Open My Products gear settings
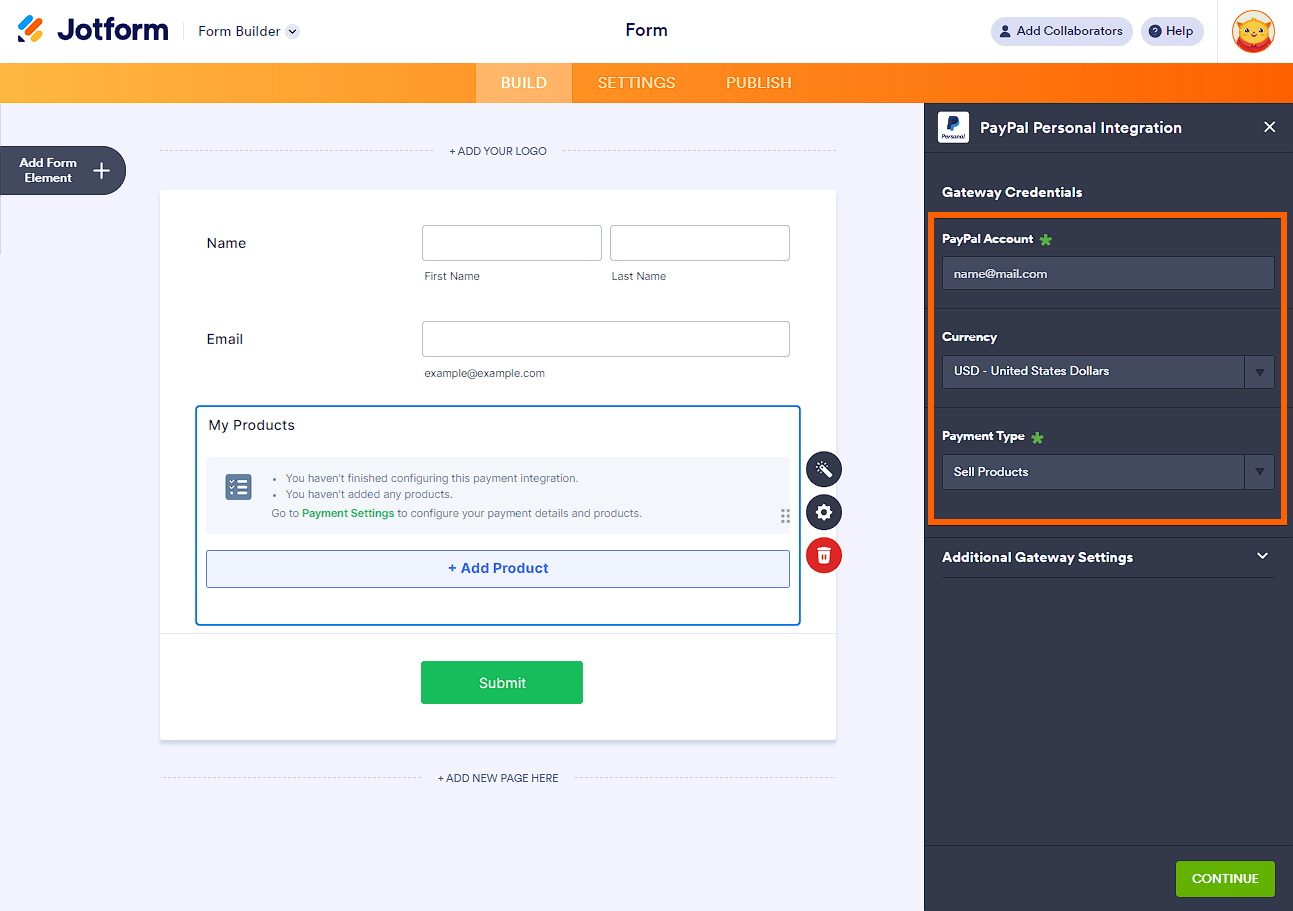Screen dimensions: 1293x911 click(824, 512)
